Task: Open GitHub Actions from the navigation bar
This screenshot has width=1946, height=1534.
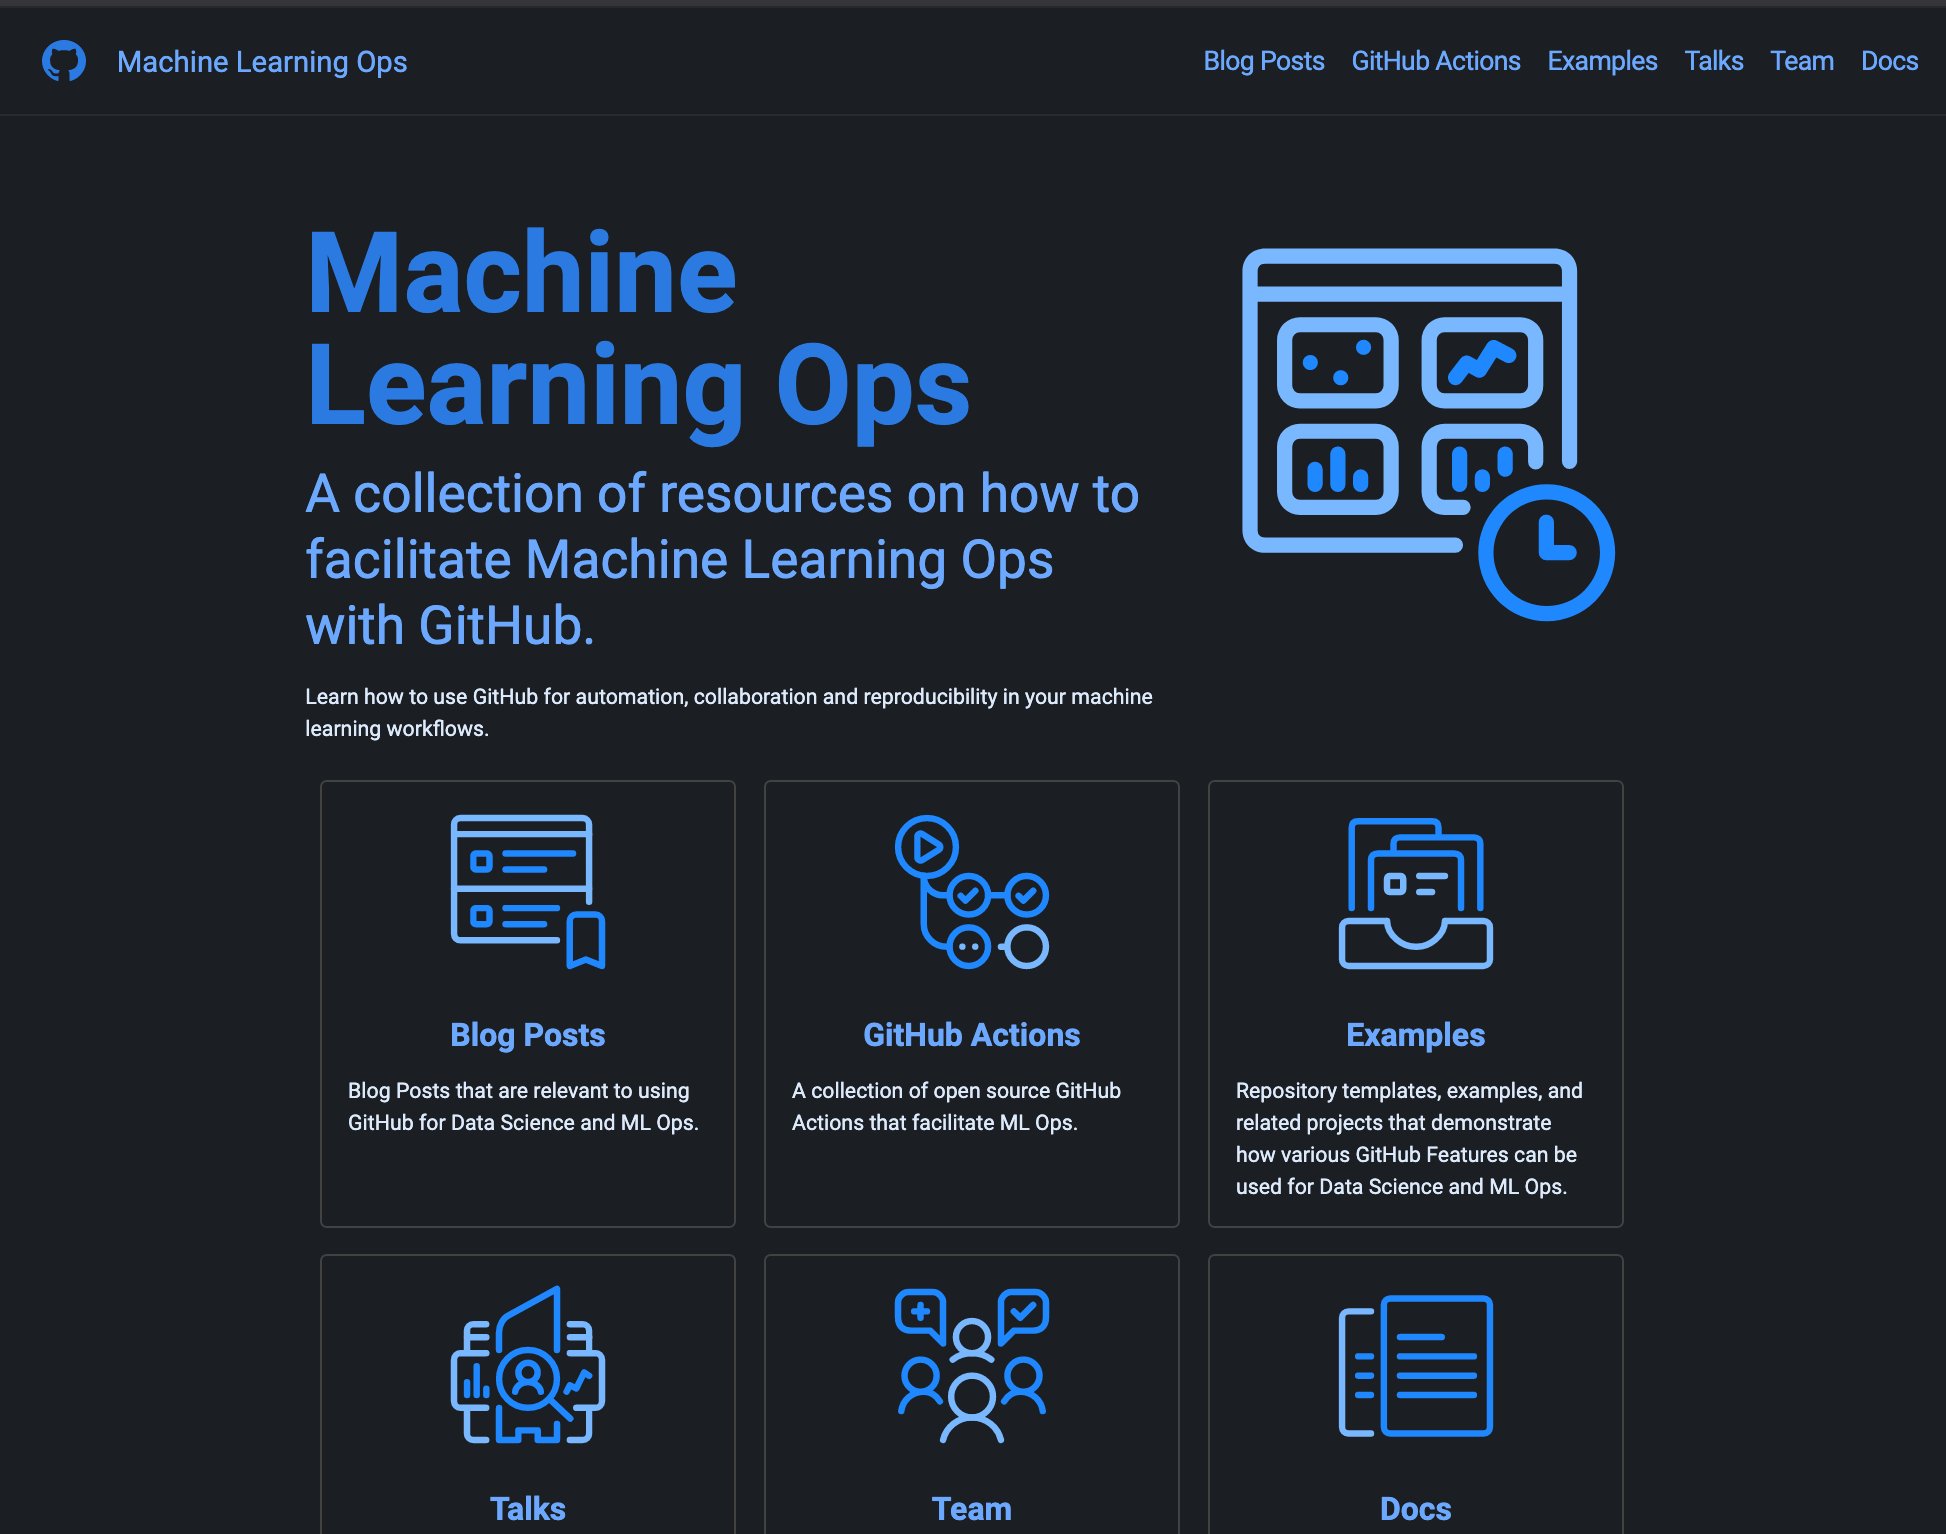Action: 1434,61
